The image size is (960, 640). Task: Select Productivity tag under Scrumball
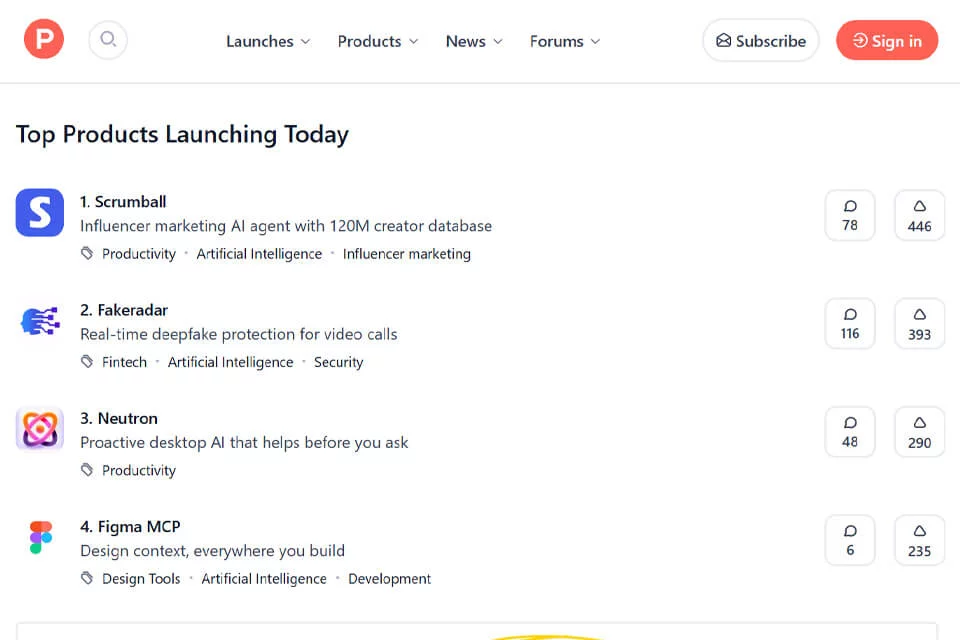click(x=139, y=254)
